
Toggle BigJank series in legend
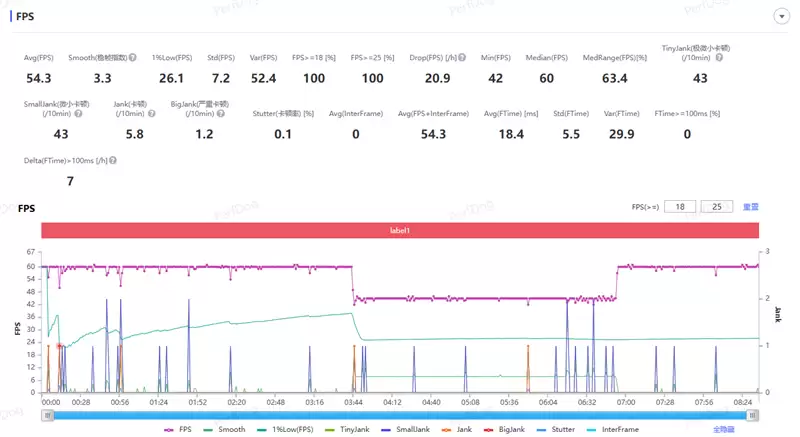click(x=506, y=429)
